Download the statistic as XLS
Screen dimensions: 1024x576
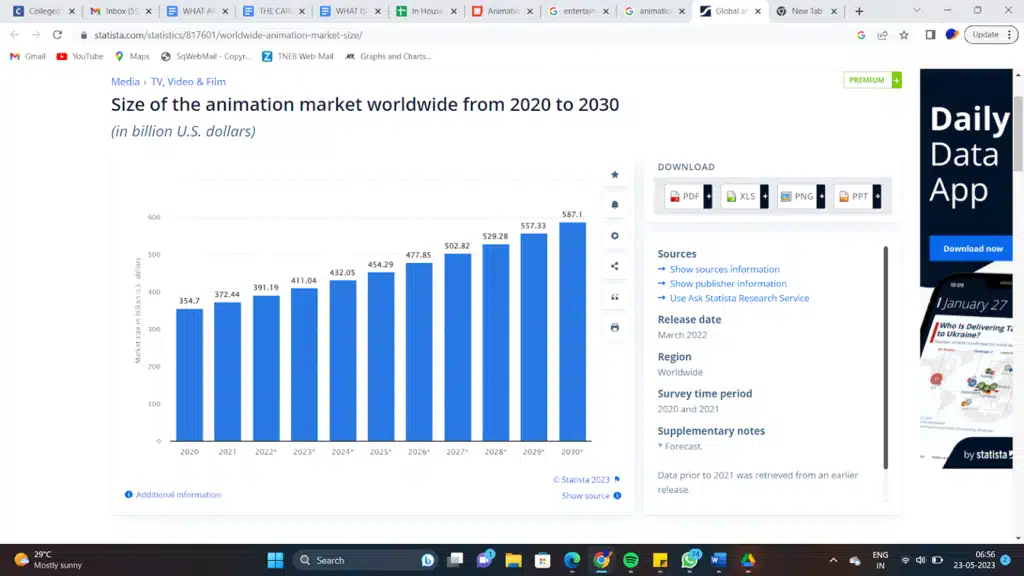tap(740, 197)
